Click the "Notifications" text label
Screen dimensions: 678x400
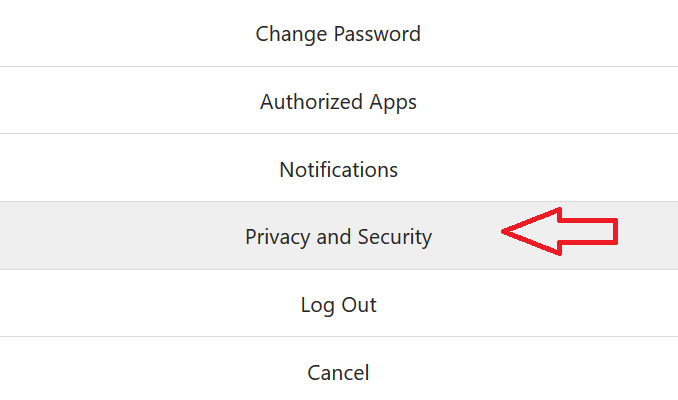(x=338, y=169)
